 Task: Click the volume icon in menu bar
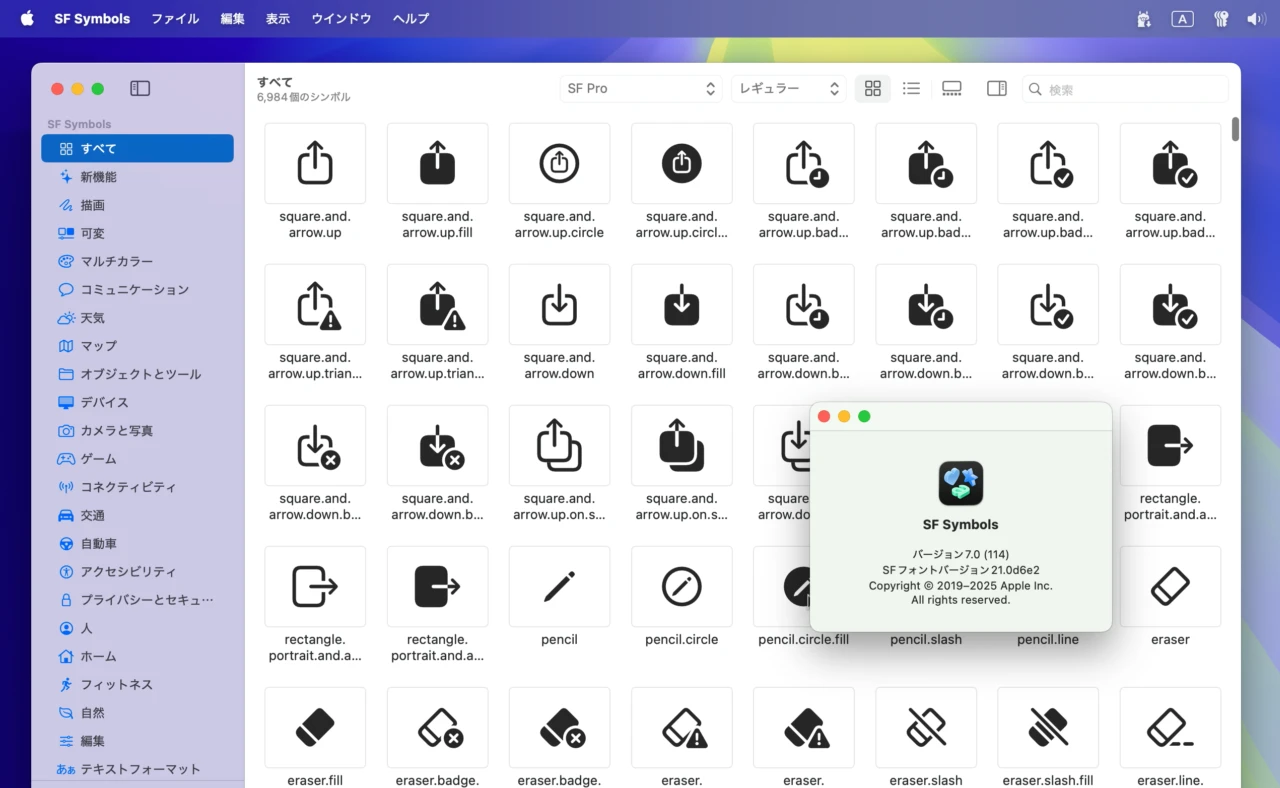1255,19
